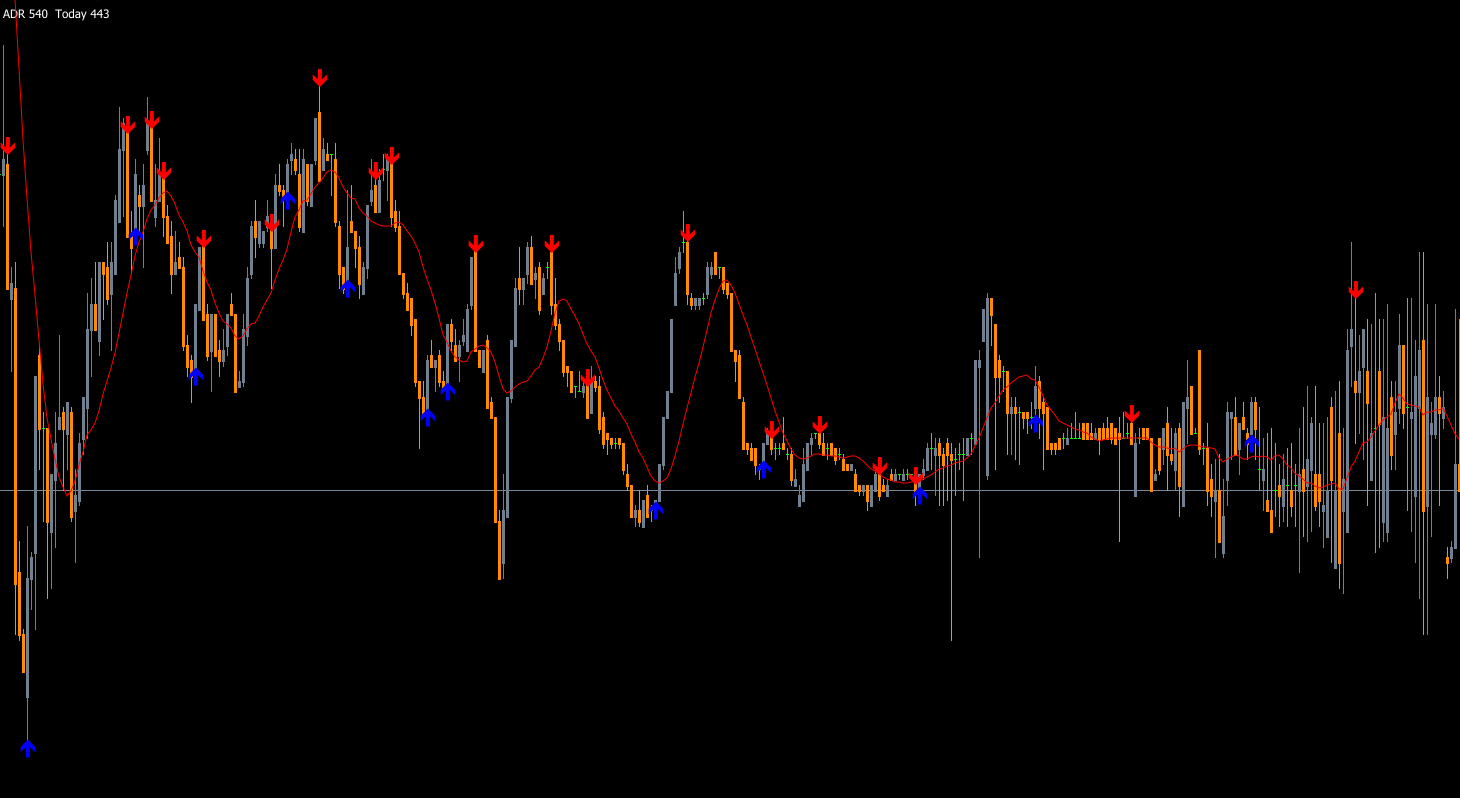This screenshot has width=1460, height=798.
Task: Click red arrow between the two rightmost blue arrows
Action: [1131, 414]
